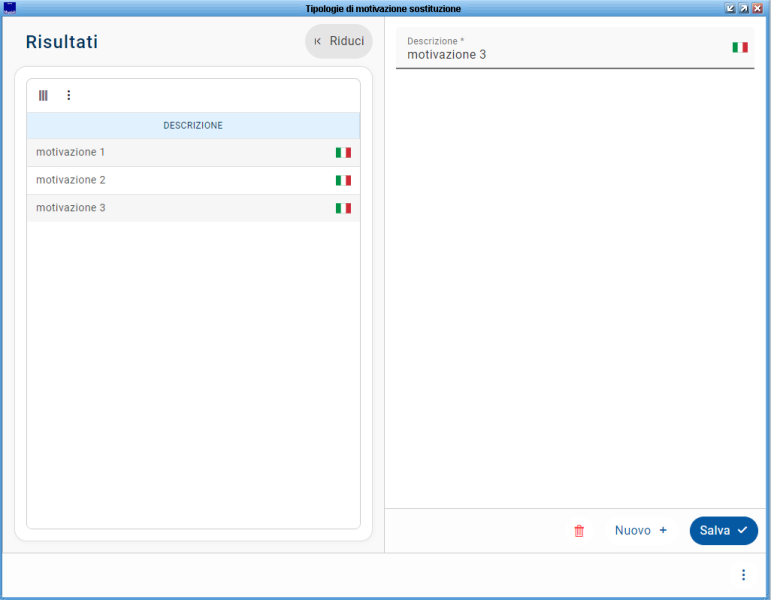Open the bottom-right three-dot options menu
This screenshot has height=600, width=771.
pyautogui.click(x=743, y=575)
